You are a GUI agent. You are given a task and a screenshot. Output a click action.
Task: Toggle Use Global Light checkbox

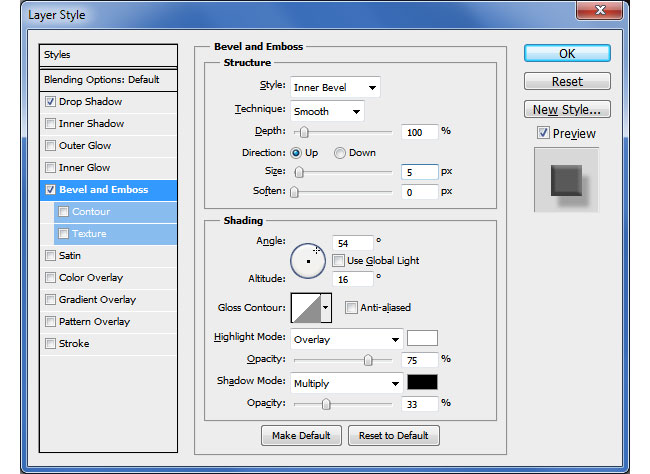(x=339, y=261)
